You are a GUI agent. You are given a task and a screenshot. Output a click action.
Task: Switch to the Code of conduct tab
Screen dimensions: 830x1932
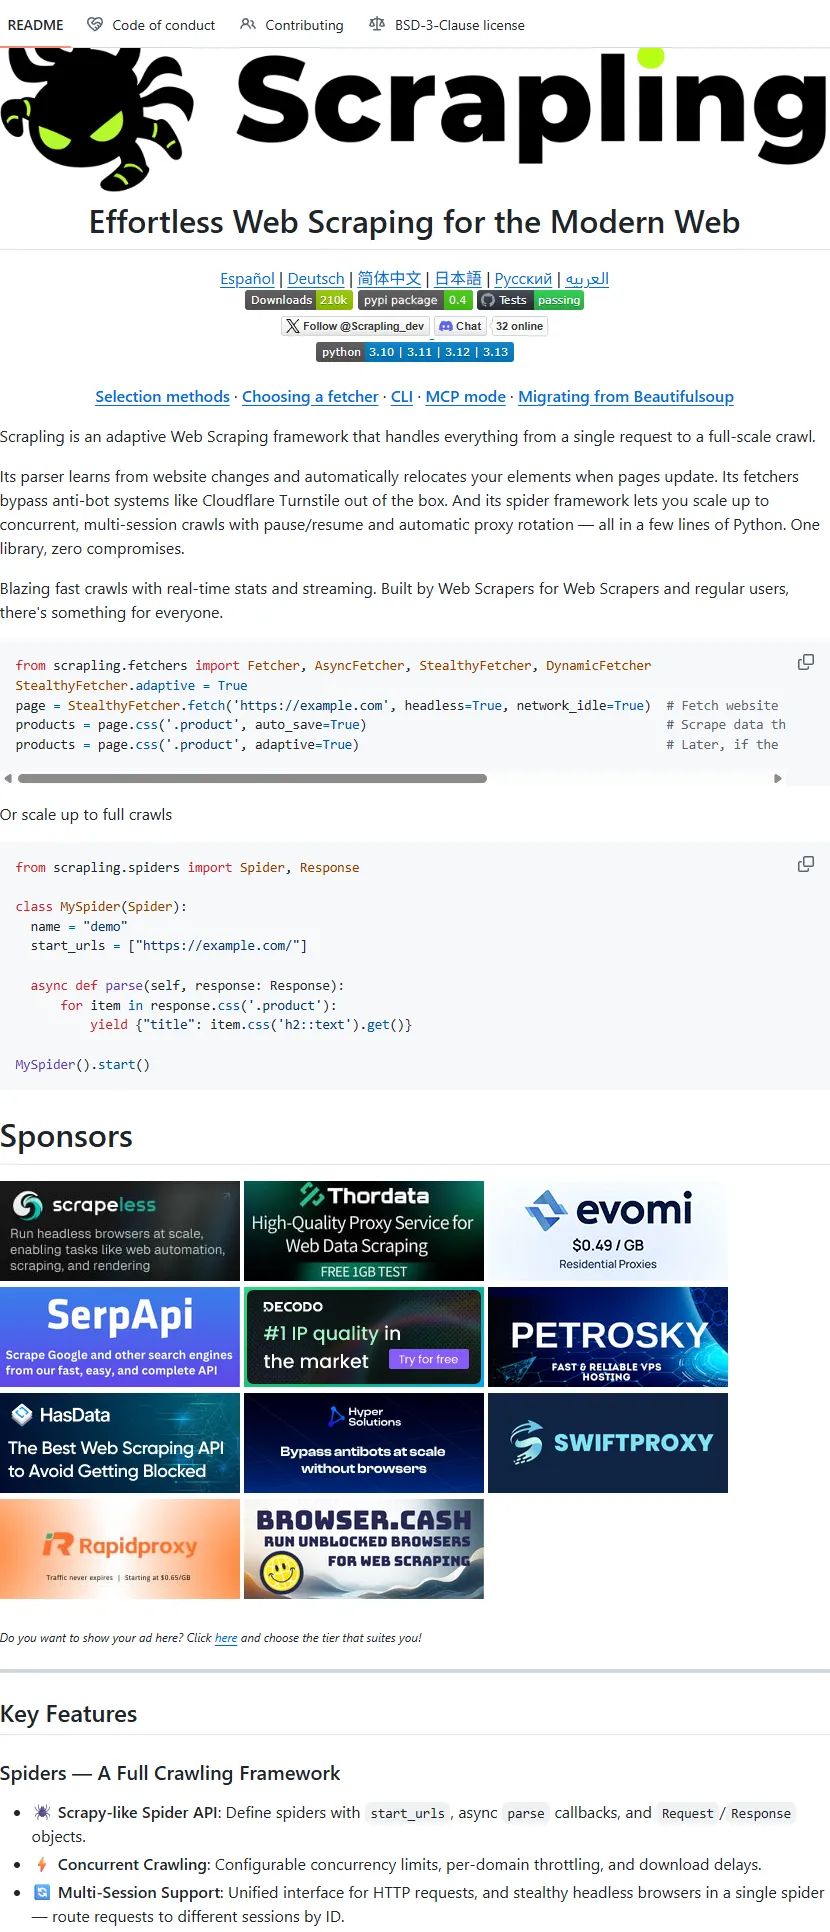[x=151, y=25]
